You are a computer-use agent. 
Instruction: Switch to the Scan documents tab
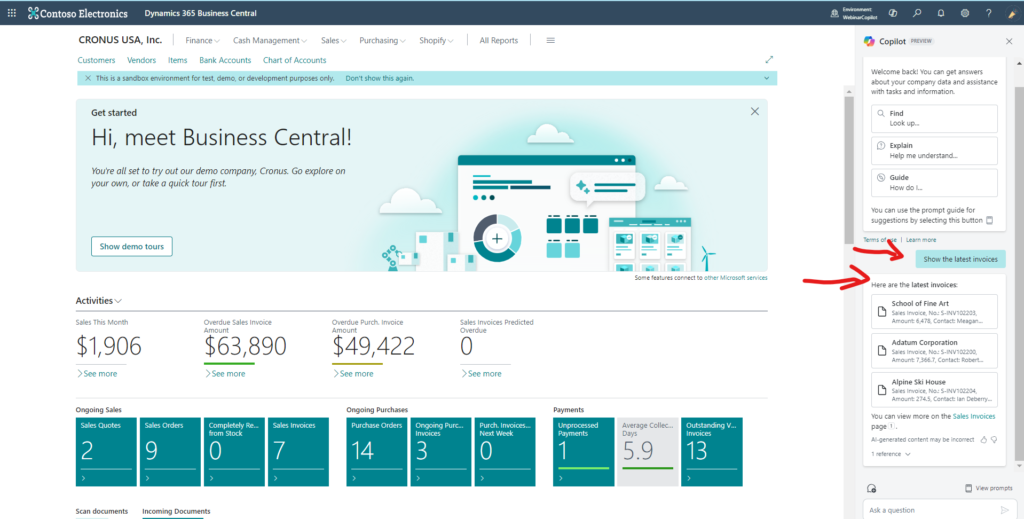pyautogui.click(x=102, y=511)
